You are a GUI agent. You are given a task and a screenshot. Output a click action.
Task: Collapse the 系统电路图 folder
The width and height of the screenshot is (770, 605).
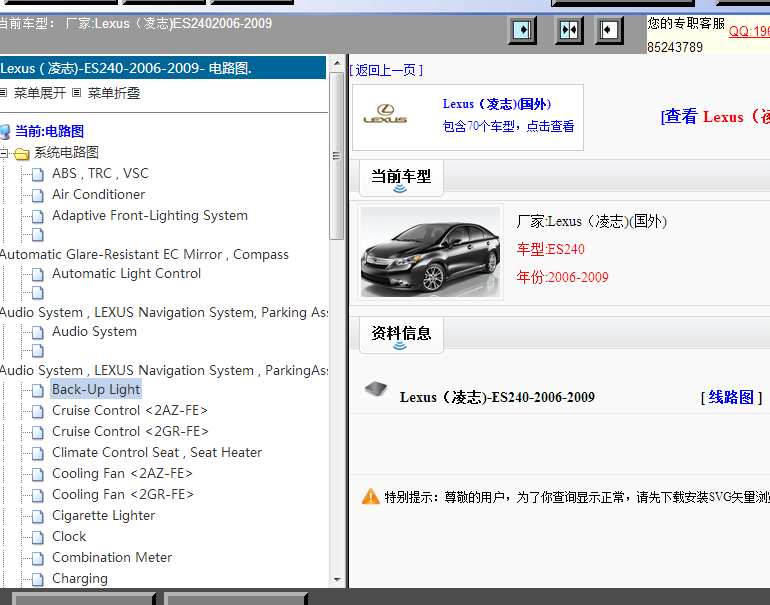(3, 153)
